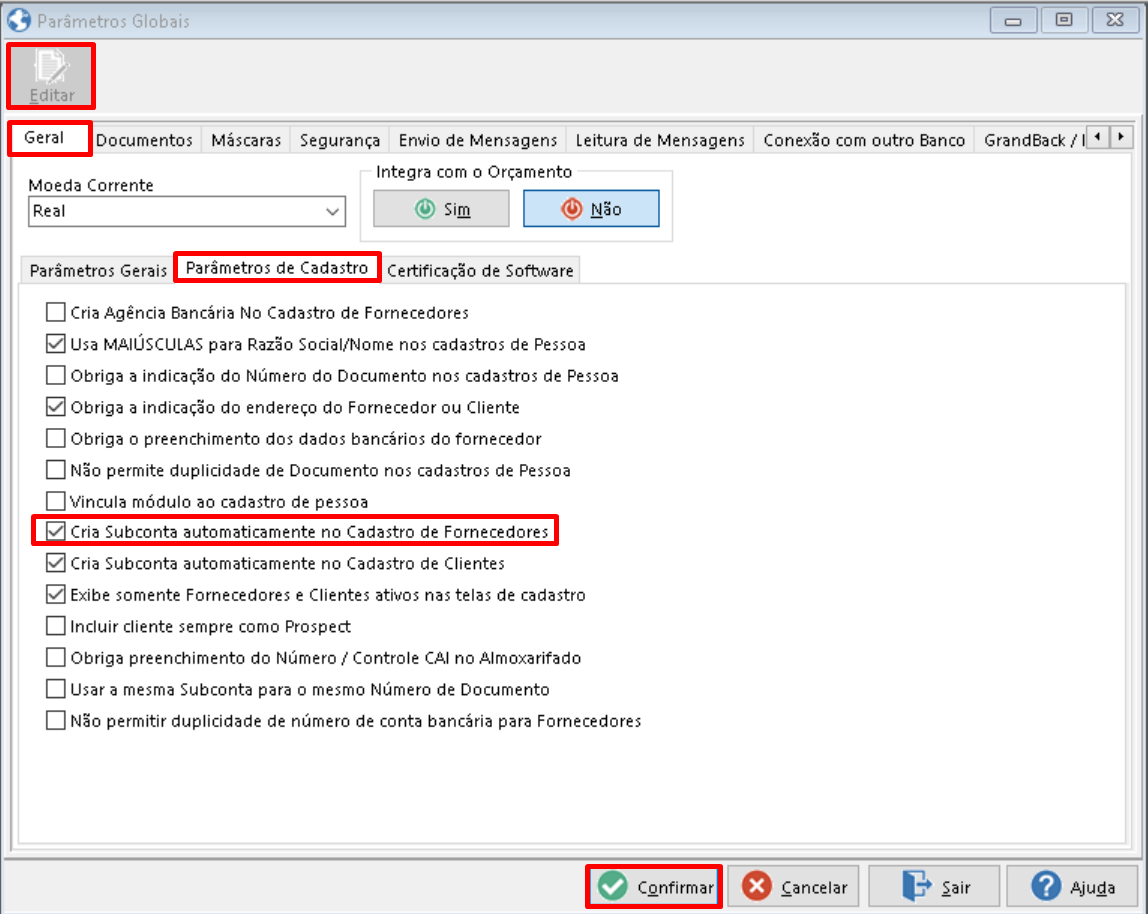Screen dimensions: 1148x914
Task: Toggle Cria Subconta automaticamente no Cadastro de Fornecedores
Action: (x=56, y=531)
